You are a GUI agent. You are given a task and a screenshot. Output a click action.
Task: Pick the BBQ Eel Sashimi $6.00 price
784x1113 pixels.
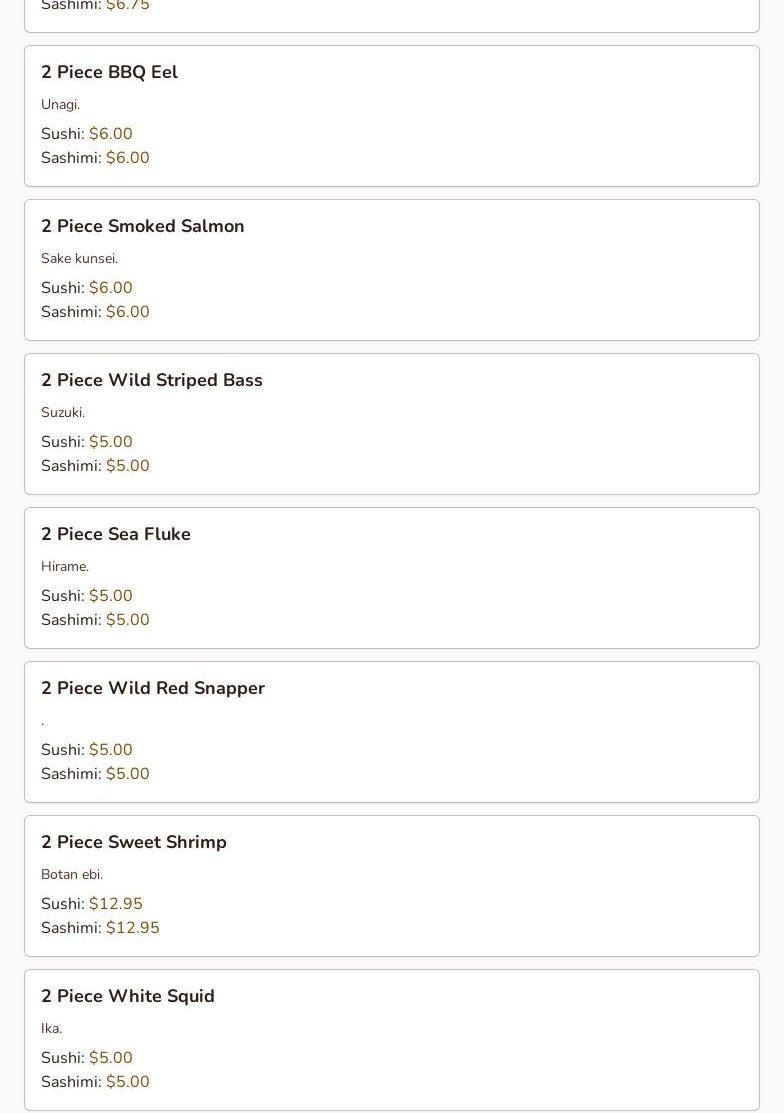click(127, 158)
